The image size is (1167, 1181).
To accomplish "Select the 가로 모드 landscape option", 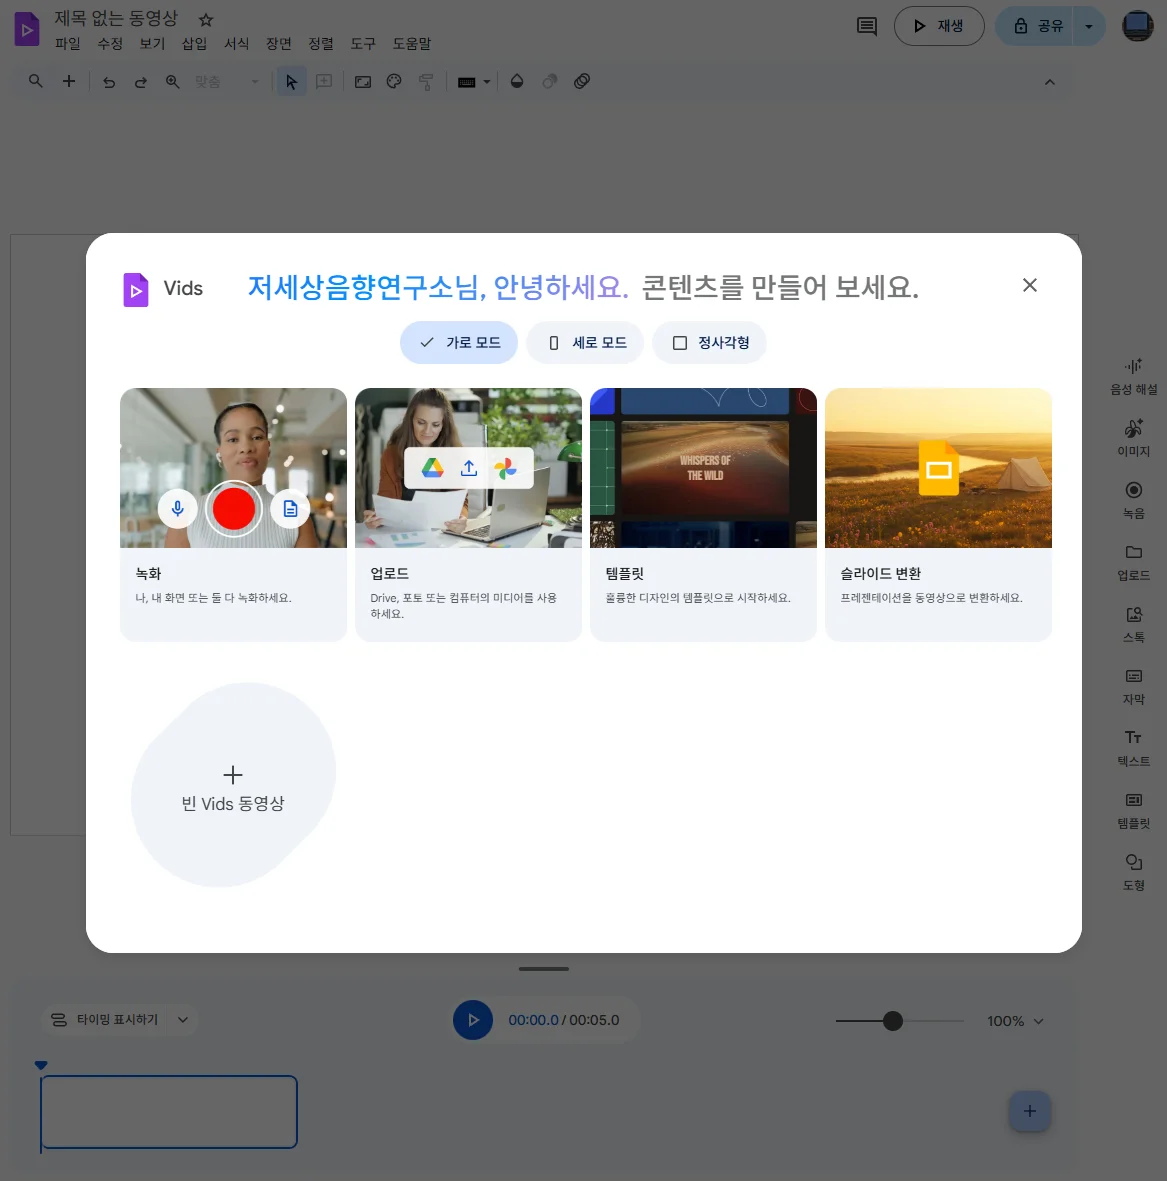I will click(x=459, y=342).
